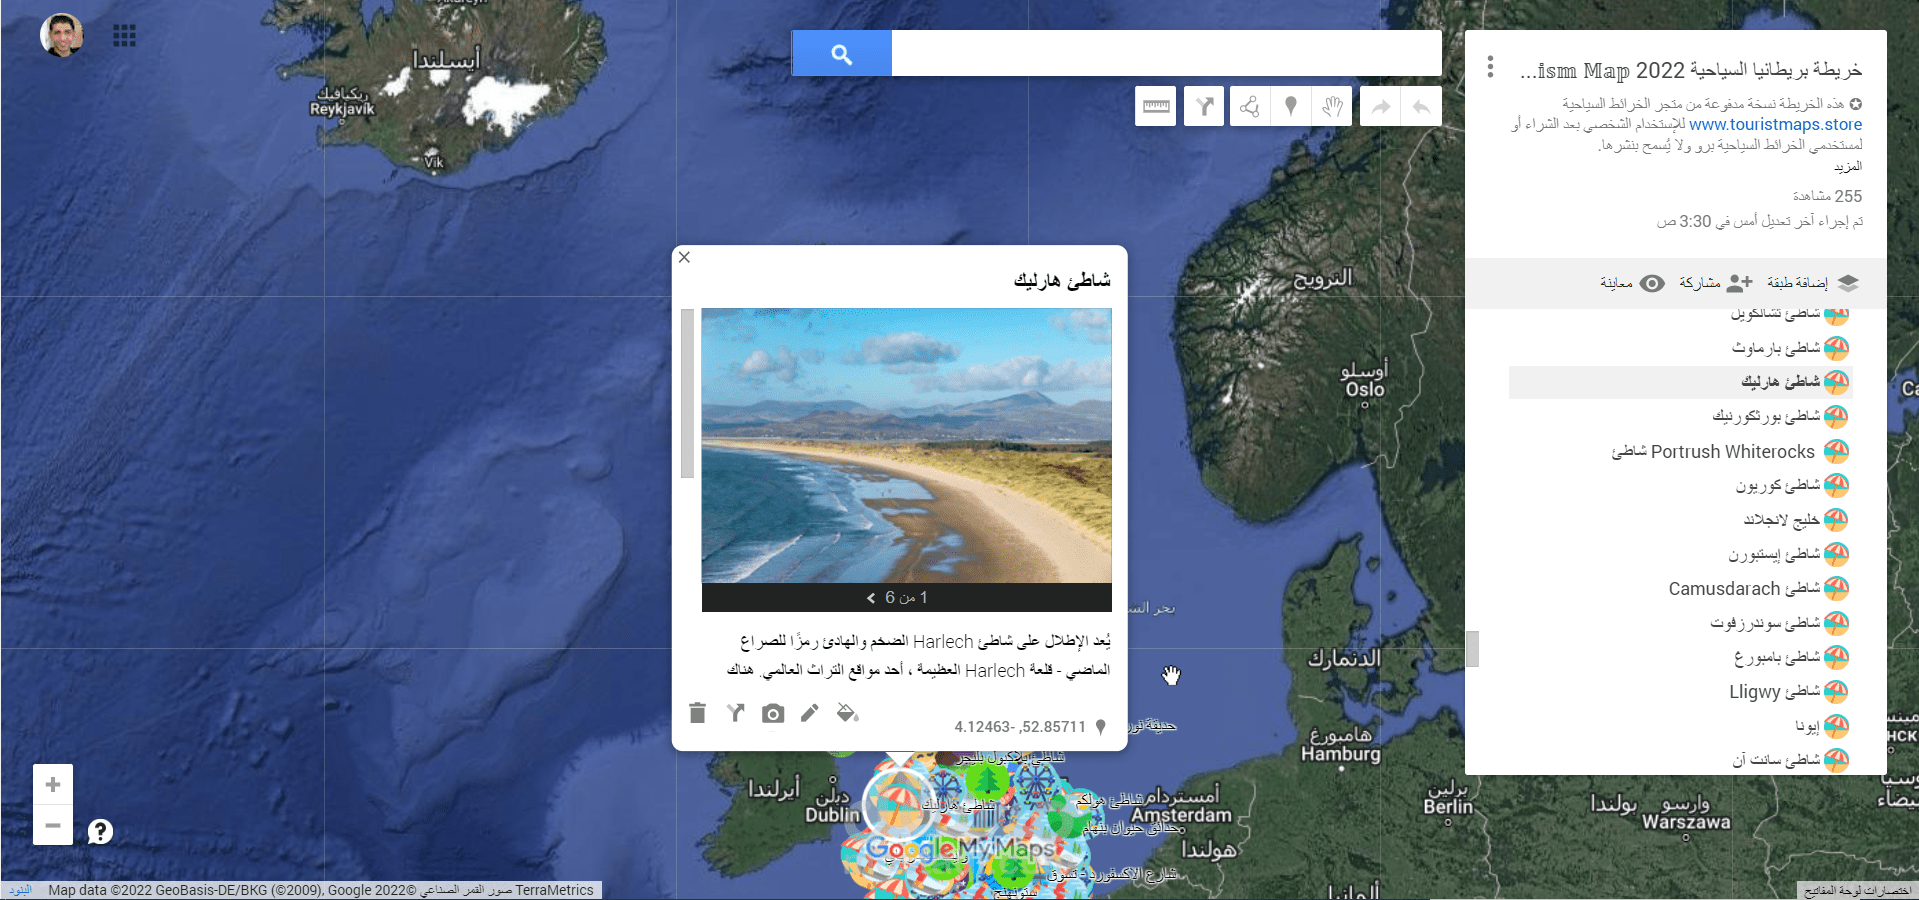Open help question mark icon
The height and width of the screenshot is (900, 1919).
[x=100, y=831]
